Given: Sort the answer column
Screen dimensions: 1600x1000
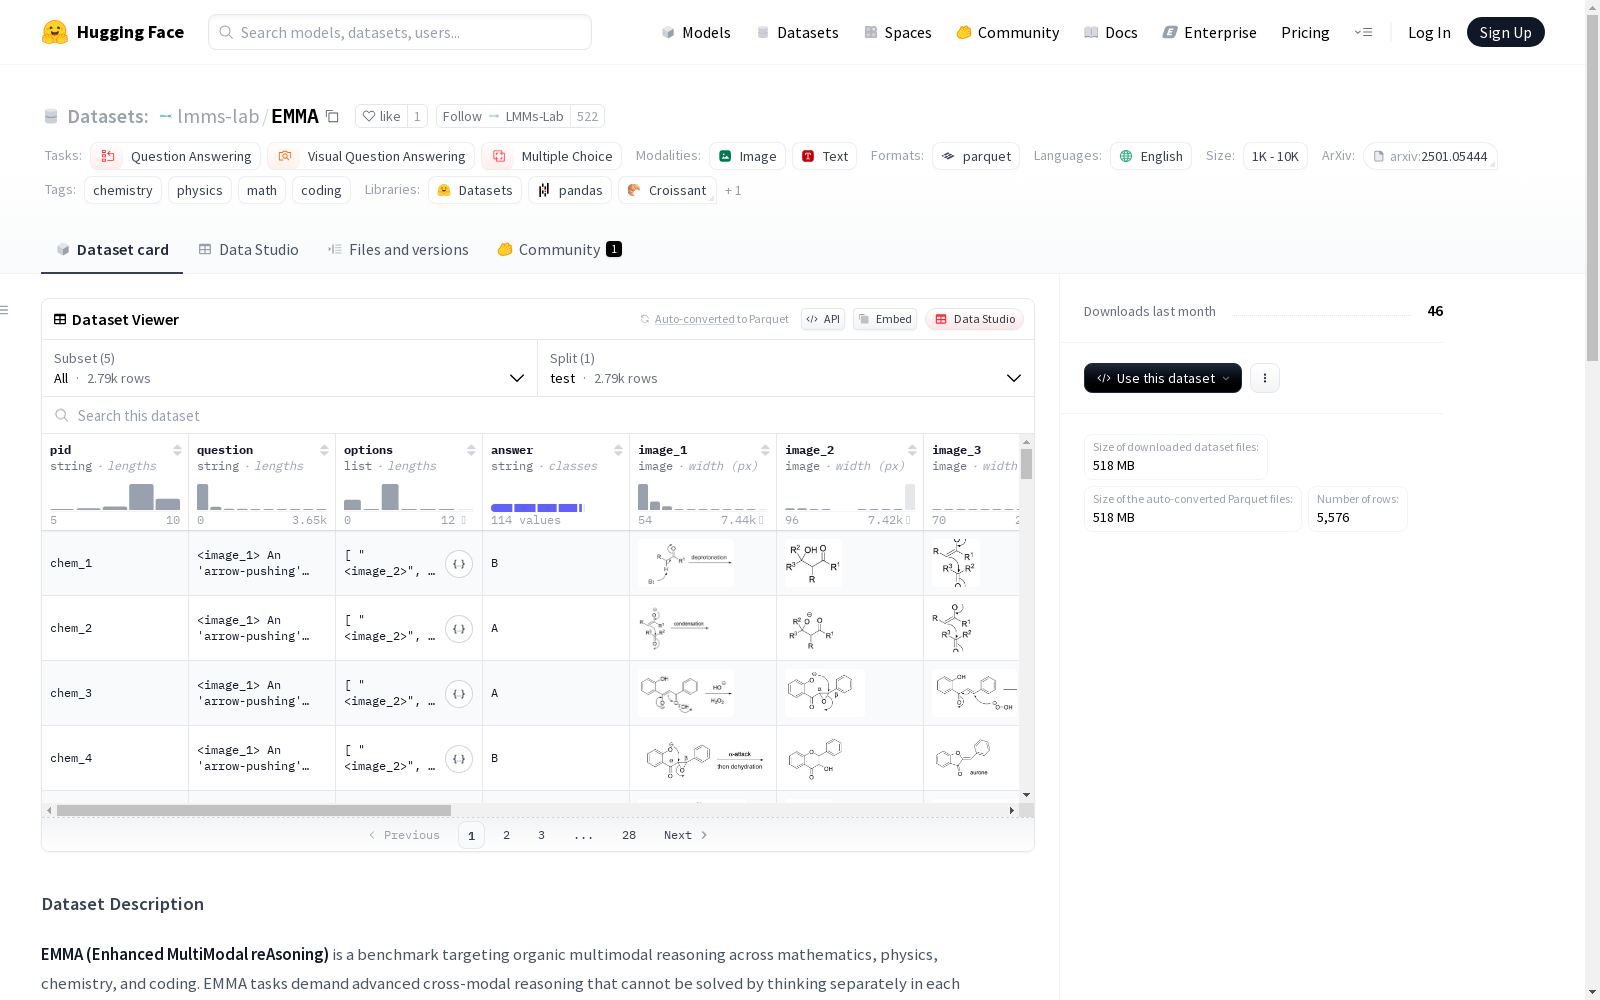Looking at the screenshot, I should point(618,450).
